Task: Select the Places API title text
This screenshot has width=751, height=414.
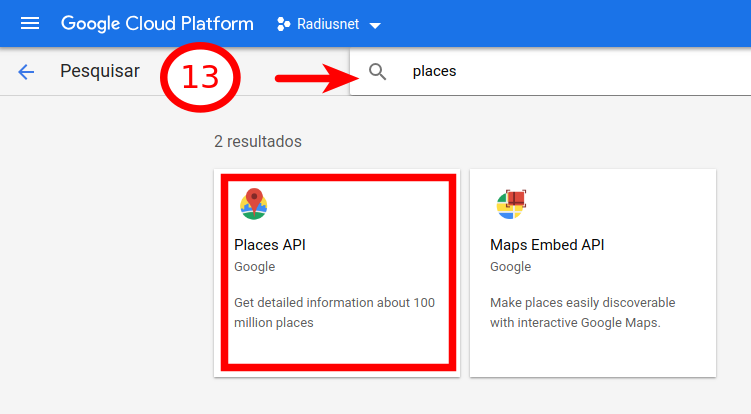Action: pyautogui.click(x=270, y=245)
